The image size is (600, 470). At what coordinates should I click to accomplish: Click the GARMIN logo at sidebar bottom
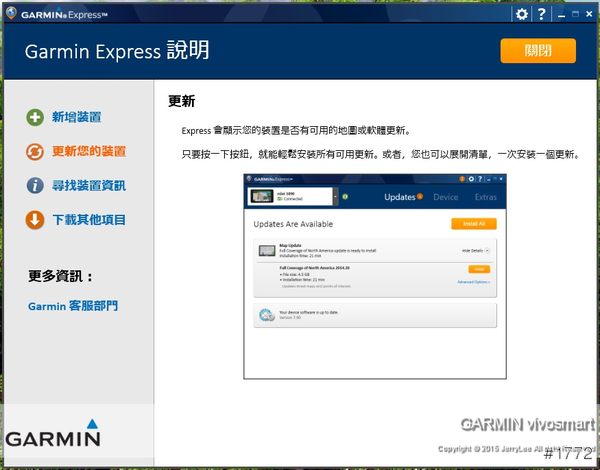pos(53,433)
